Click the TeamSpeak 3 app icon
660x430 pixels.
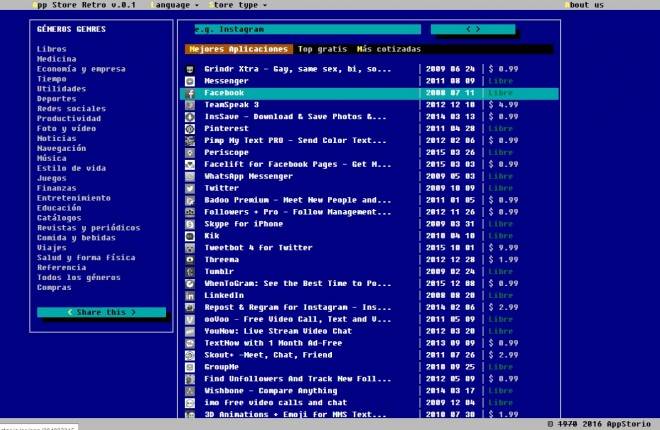[x=190, y=105]
